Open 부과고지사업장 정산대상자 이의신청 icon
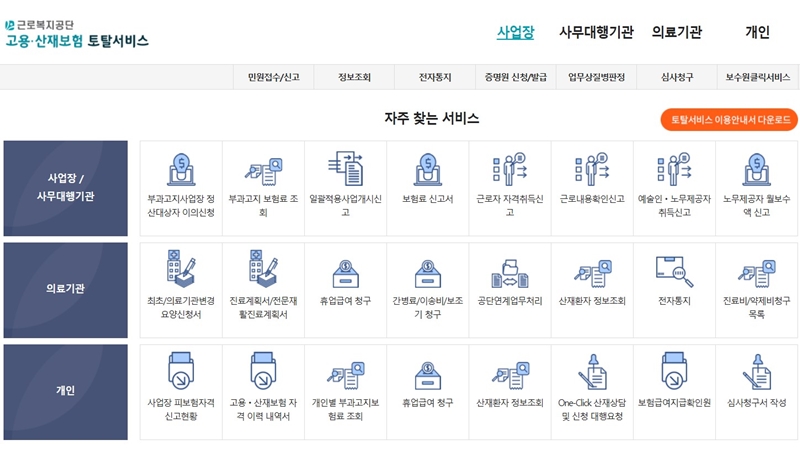800x450 pixels. click(181, 169)
